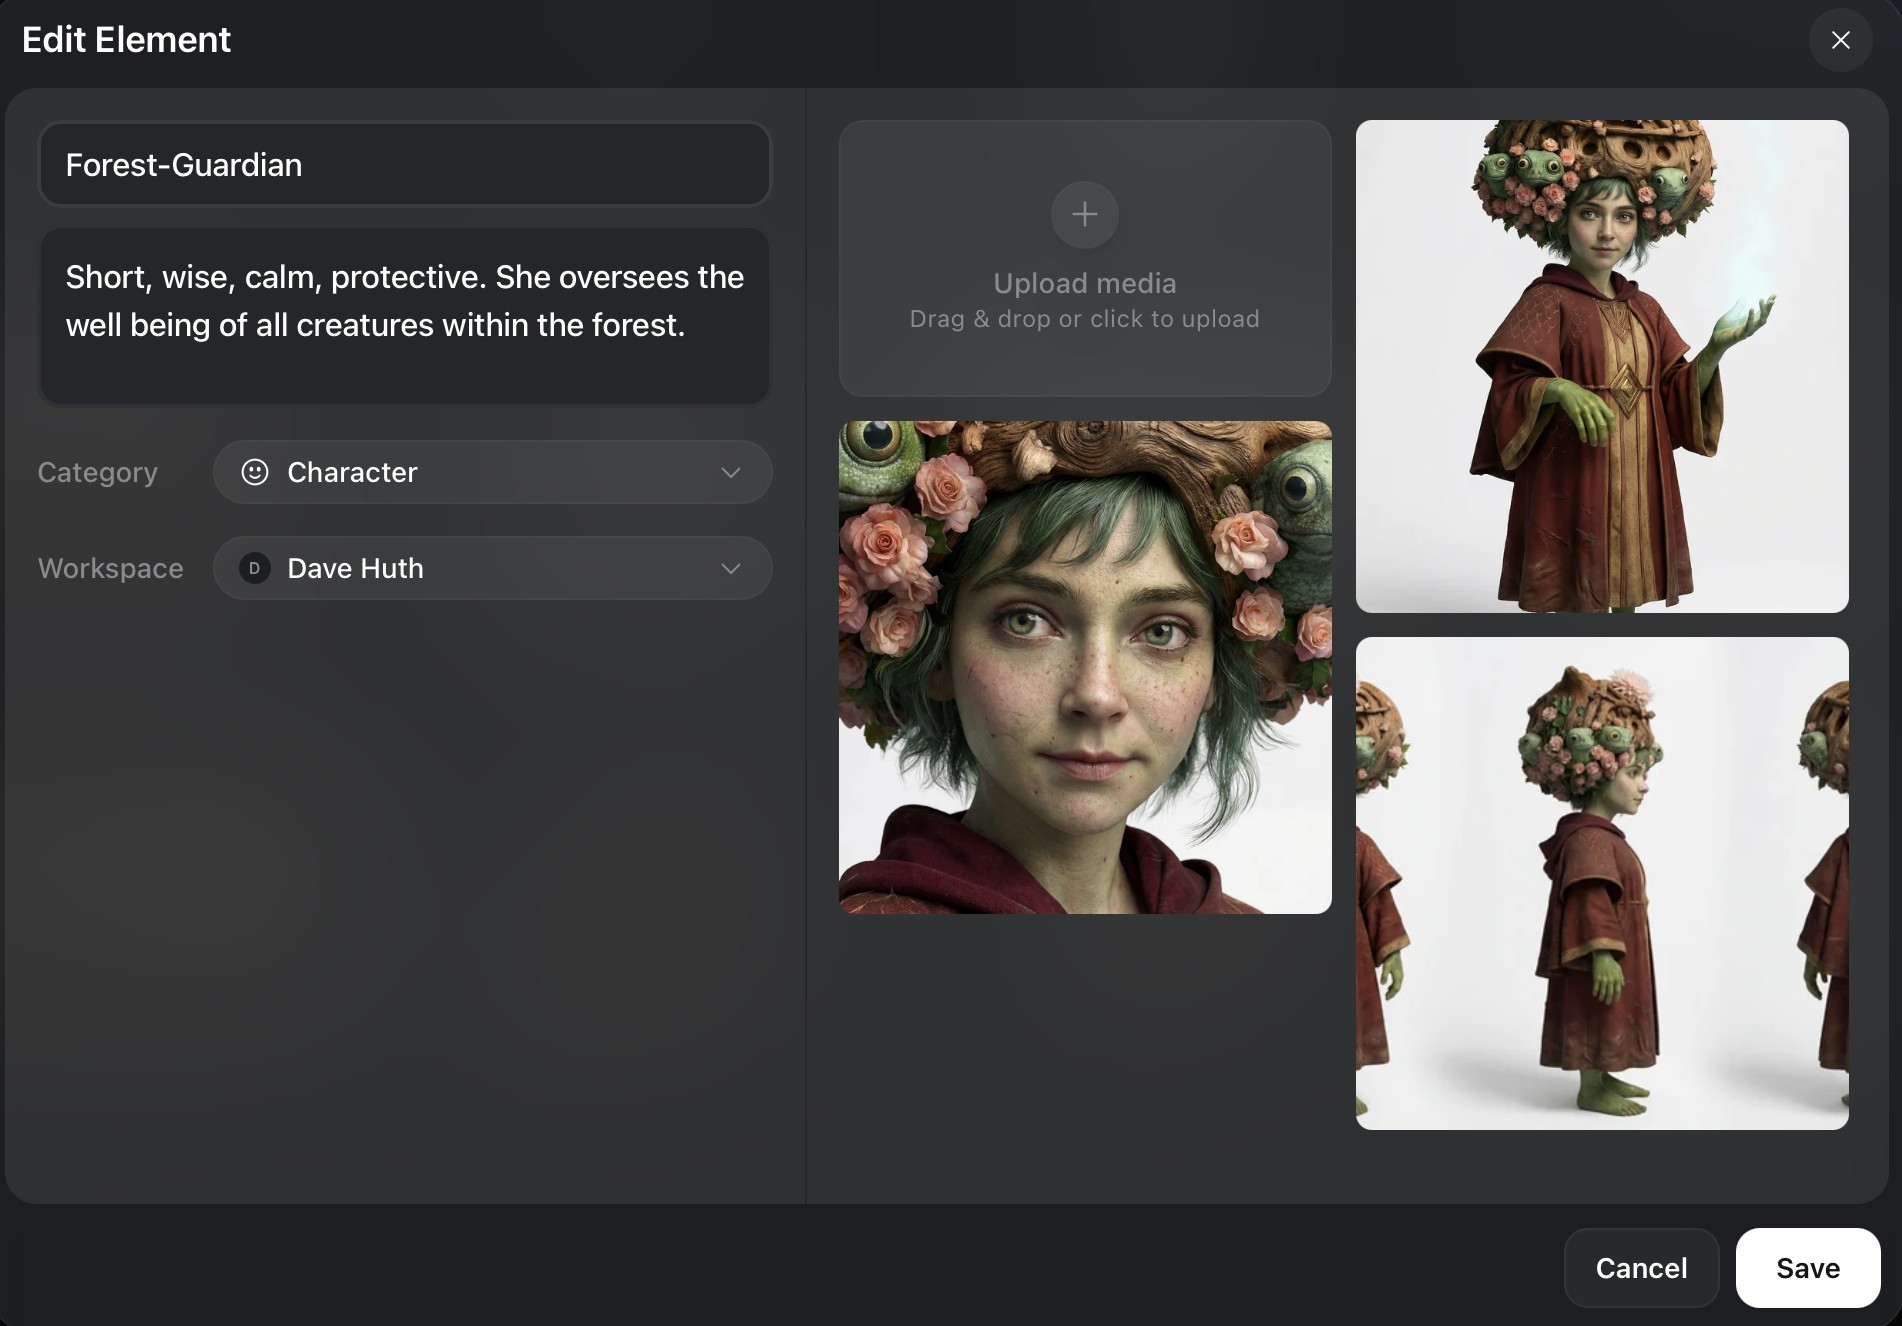
Task: Close the Edit Element dialog
Action: tap(1840, 40)
